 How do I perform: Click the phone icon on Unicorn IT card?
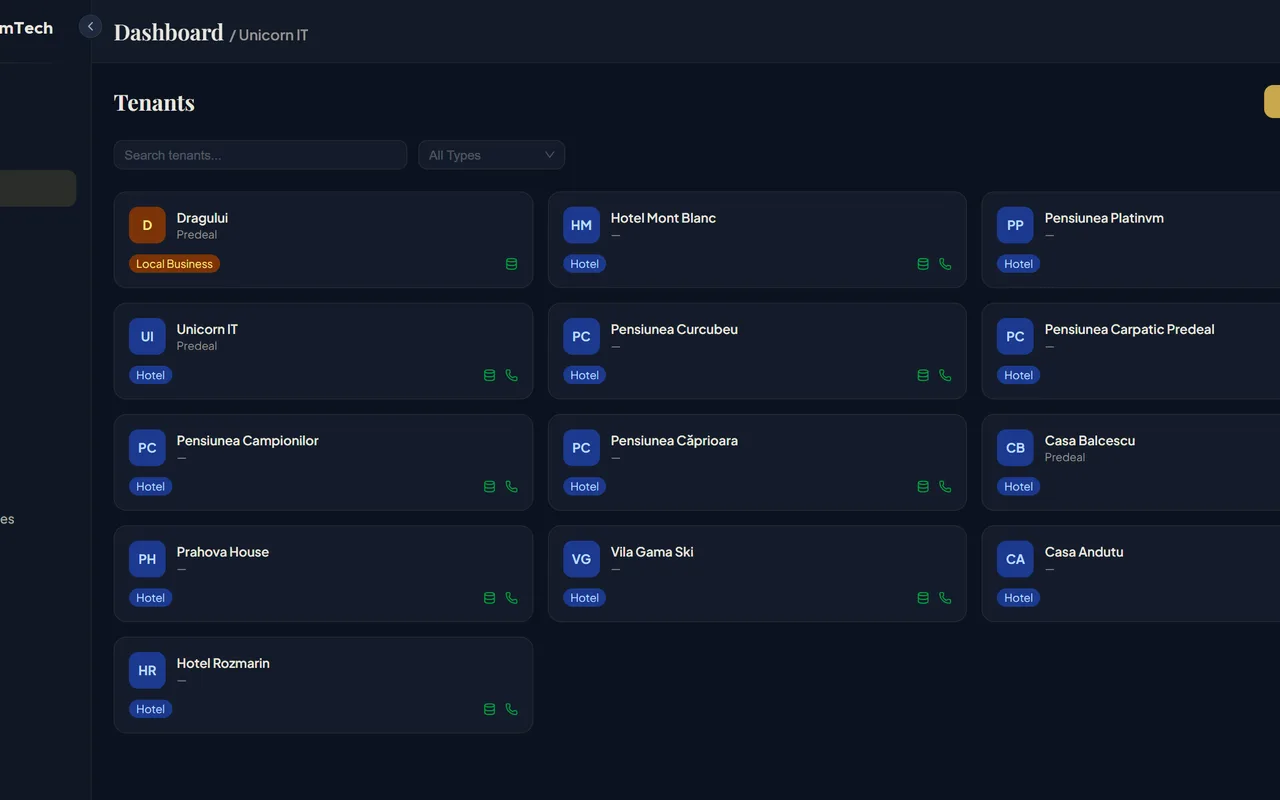pyautogui.click(x=511, y=375)
